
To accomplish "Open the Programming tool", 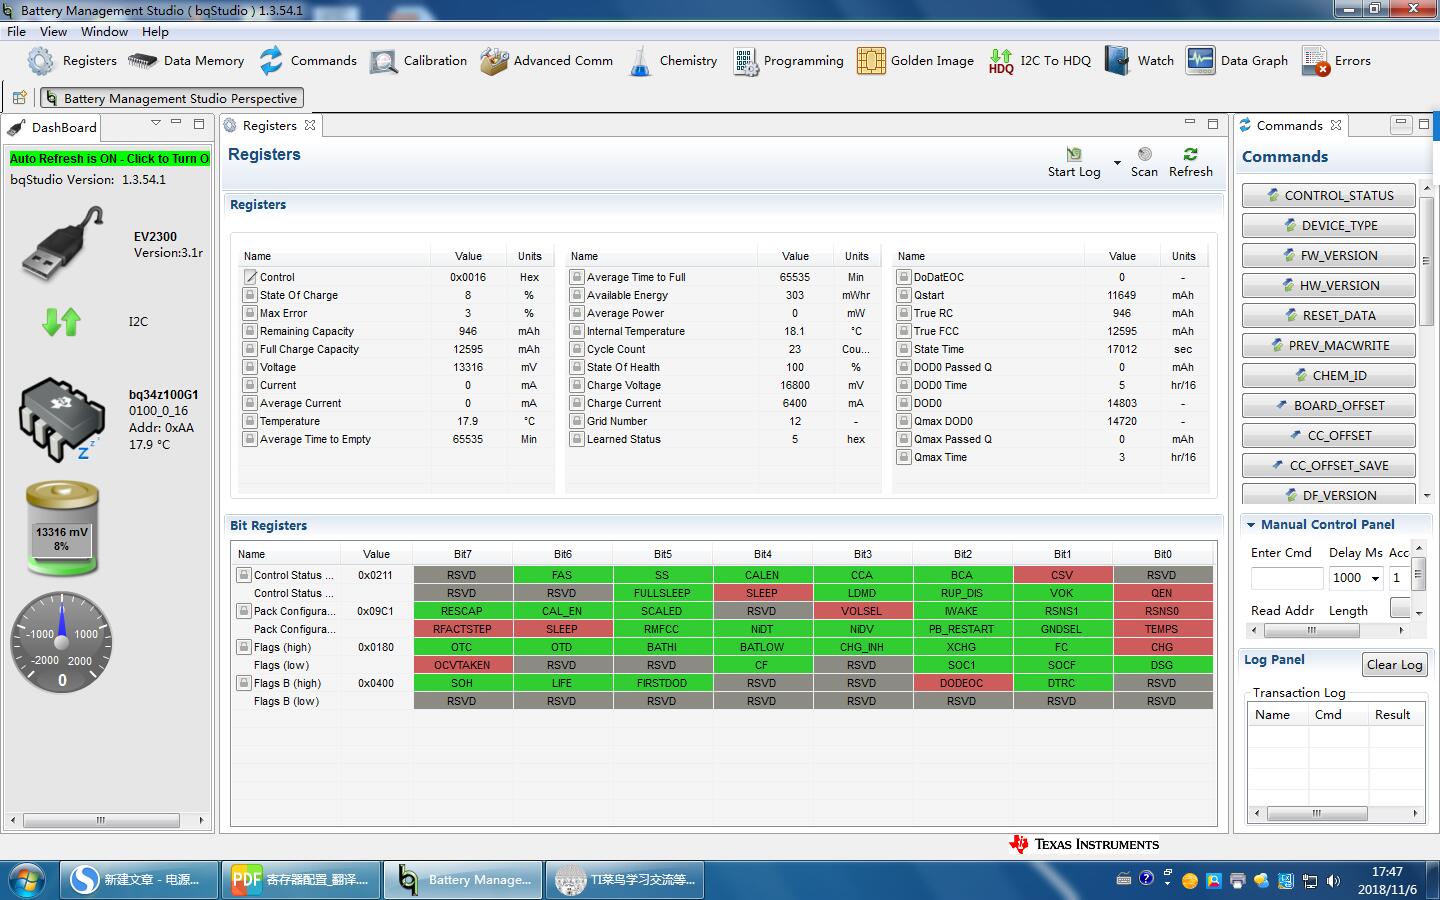I will tap(788, 61).
